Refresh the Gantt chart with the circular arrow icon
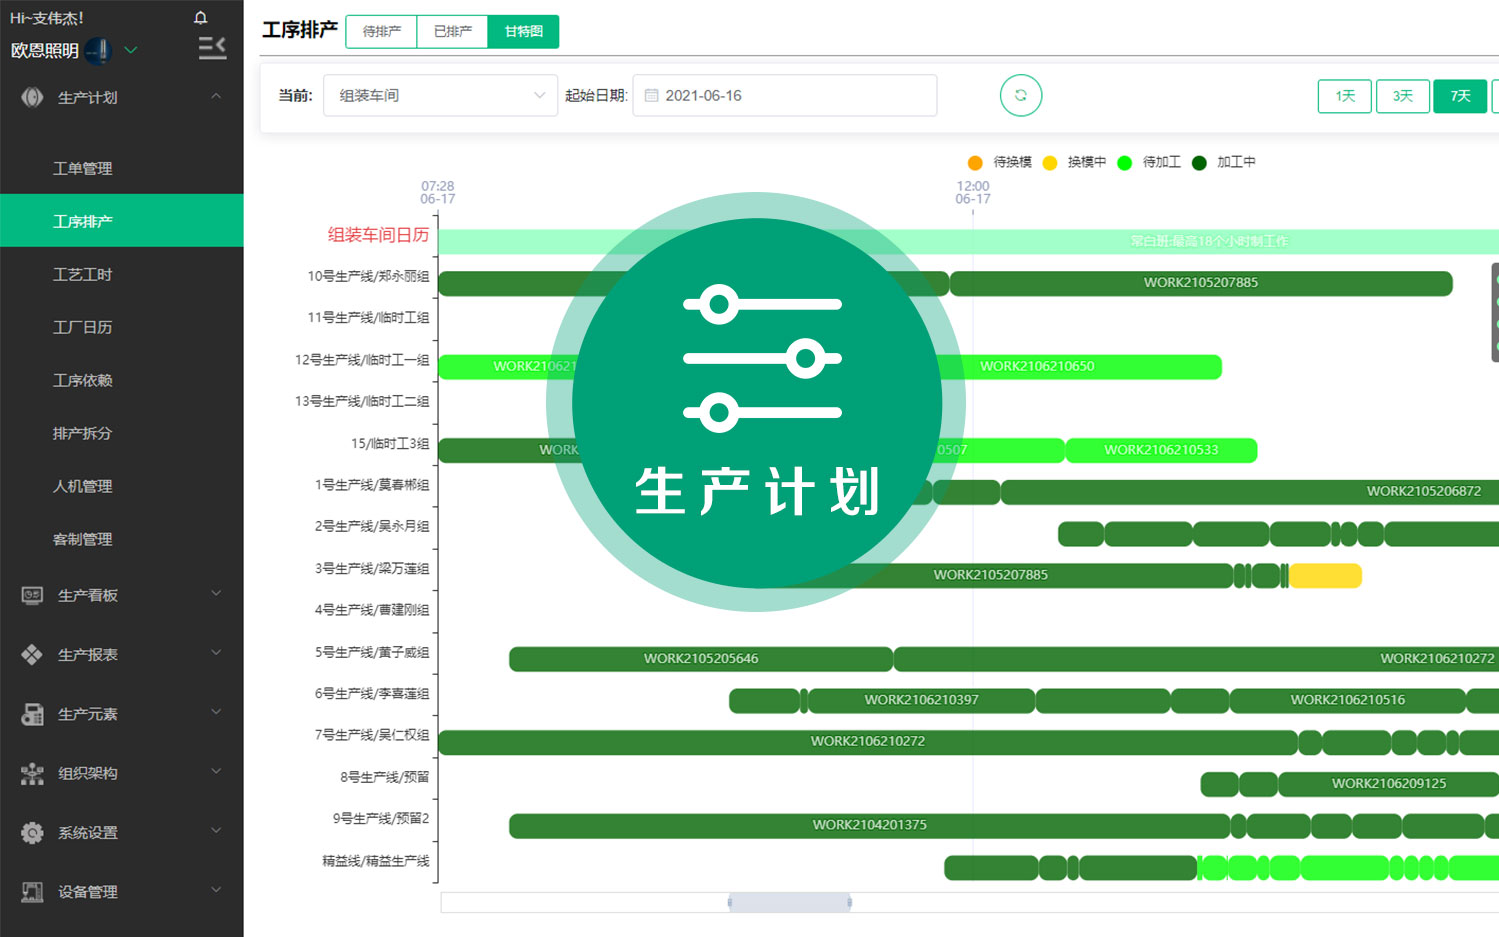The height and width of the screenshot is (937, 1499). coord(1020,95)
